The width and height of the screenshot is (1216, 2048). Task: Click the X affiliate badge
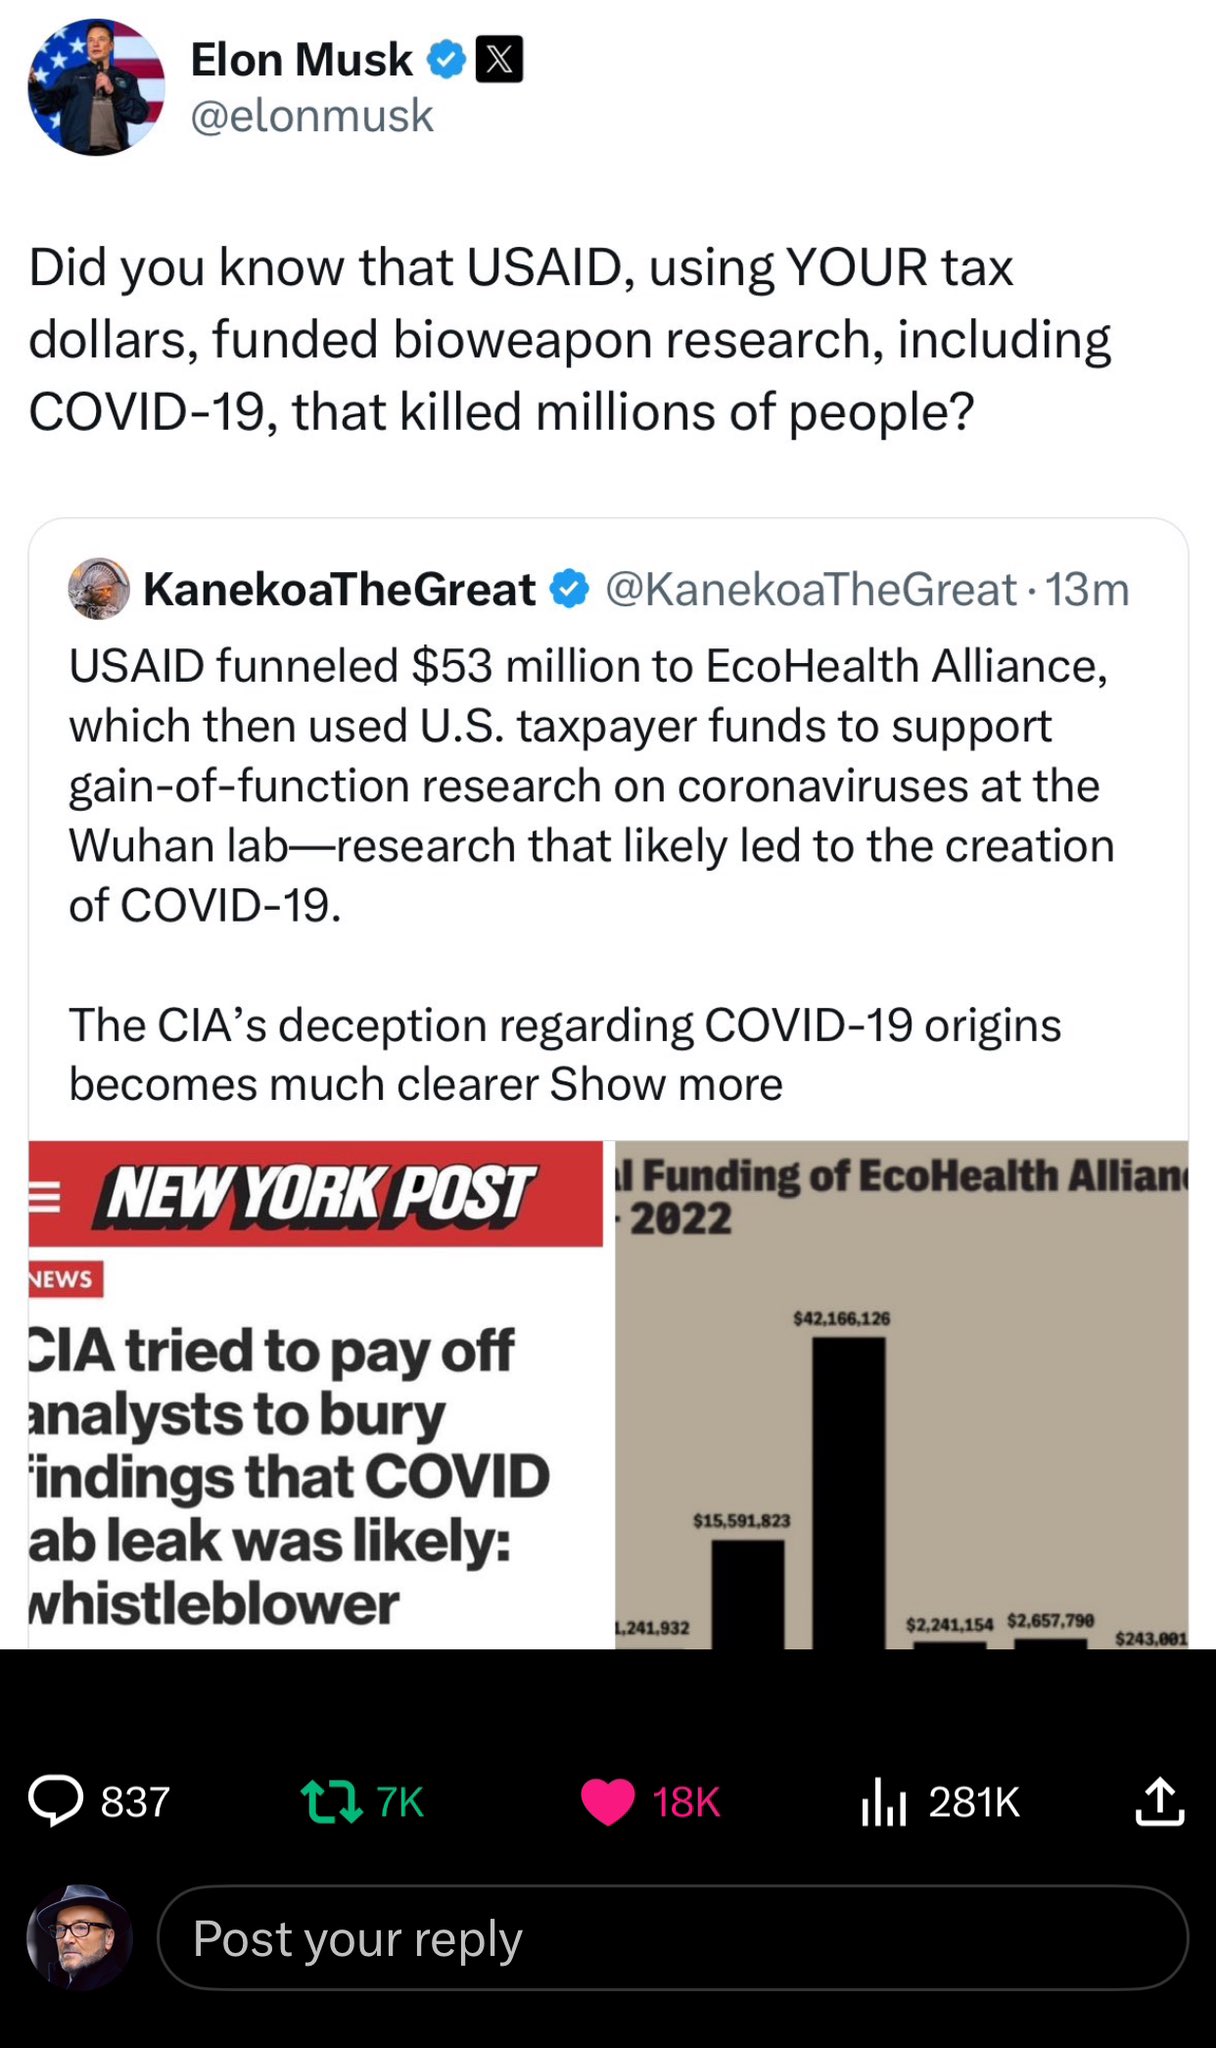pos(499,60)
